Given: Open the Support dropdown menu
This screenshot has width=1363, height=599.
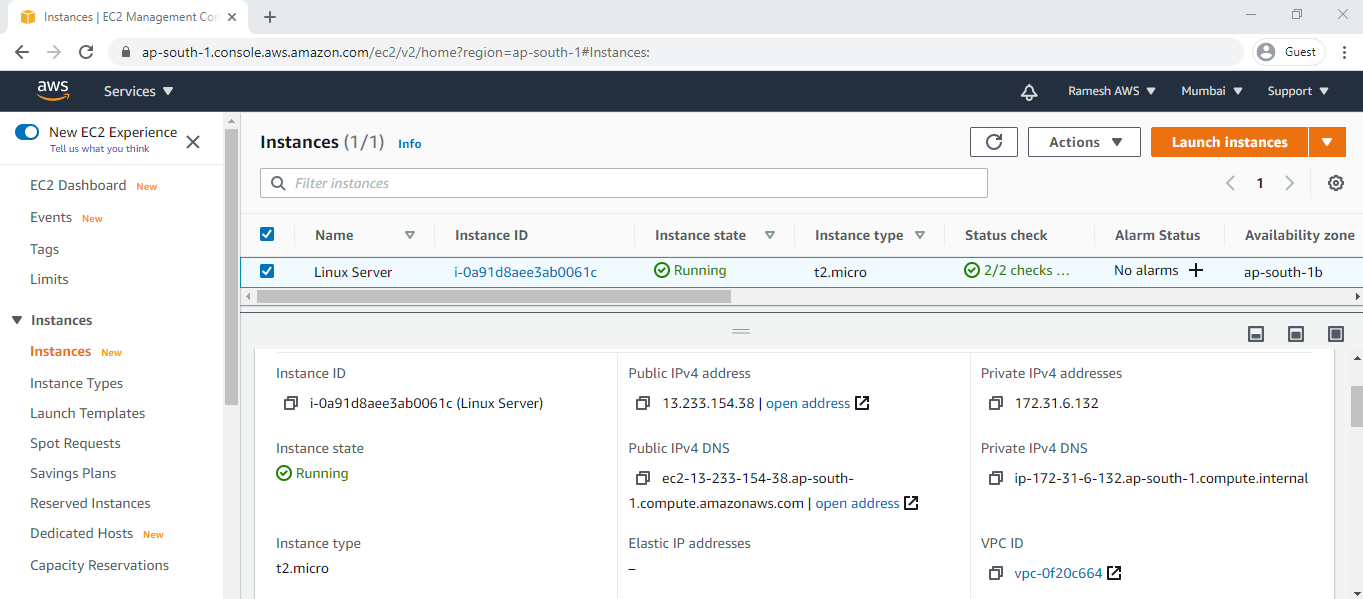Looking at the screenshot, I should (x=1298, y=91).
